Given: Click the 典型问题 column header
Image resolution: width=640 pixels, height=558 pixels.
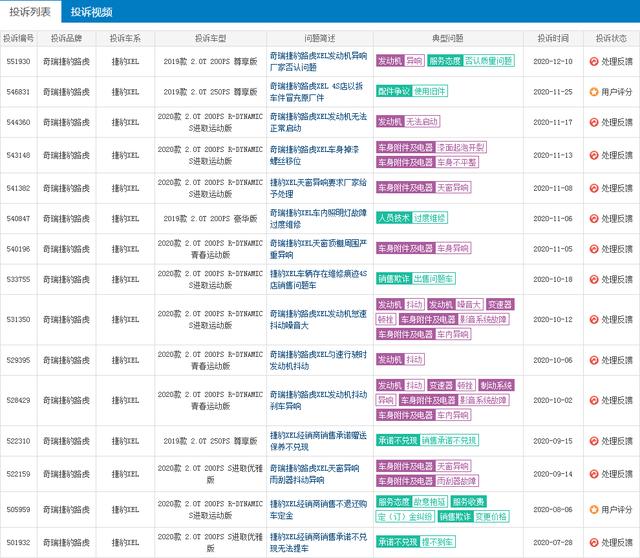Looking at the screenshot, I should click(448, 39).
